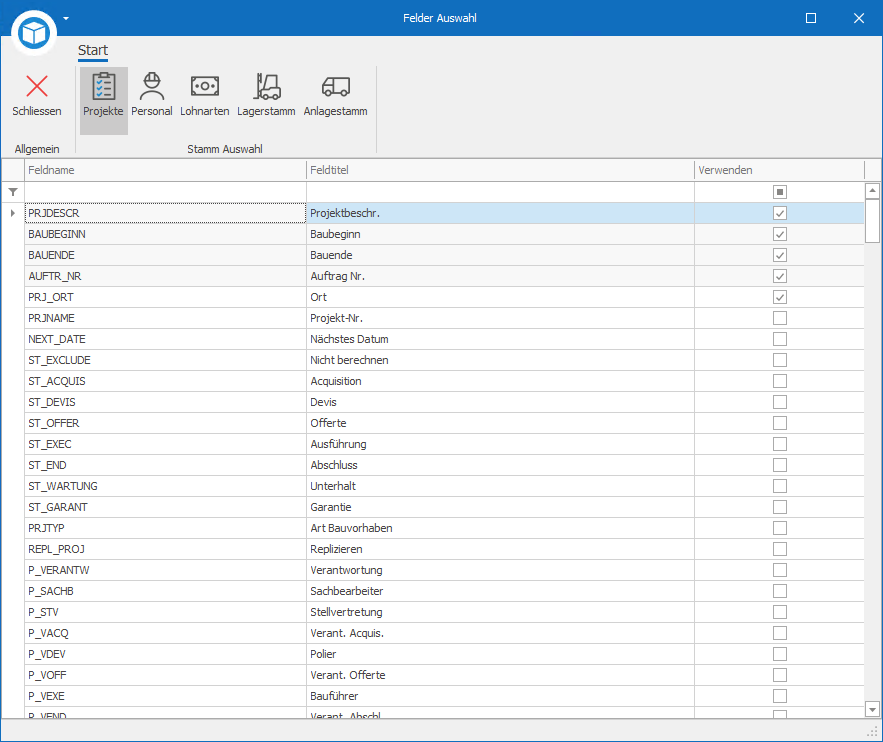Expand the PRJDESCR row indicator arrow
The width and height of the screenshot is (883, 742).
click(13, 213)
